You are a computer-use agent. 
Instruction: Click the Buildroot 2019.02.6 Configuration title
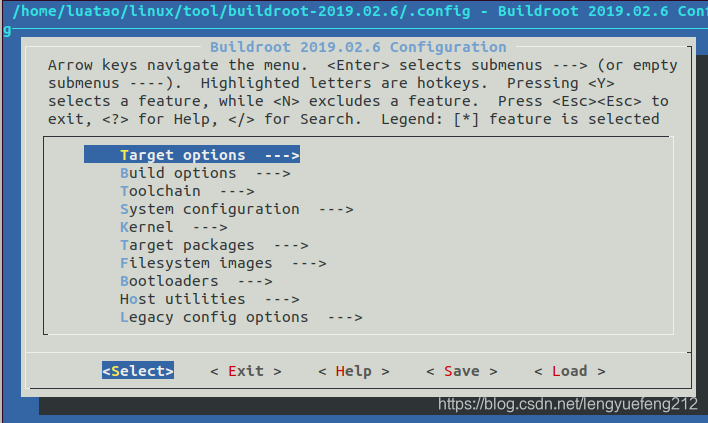358,47
